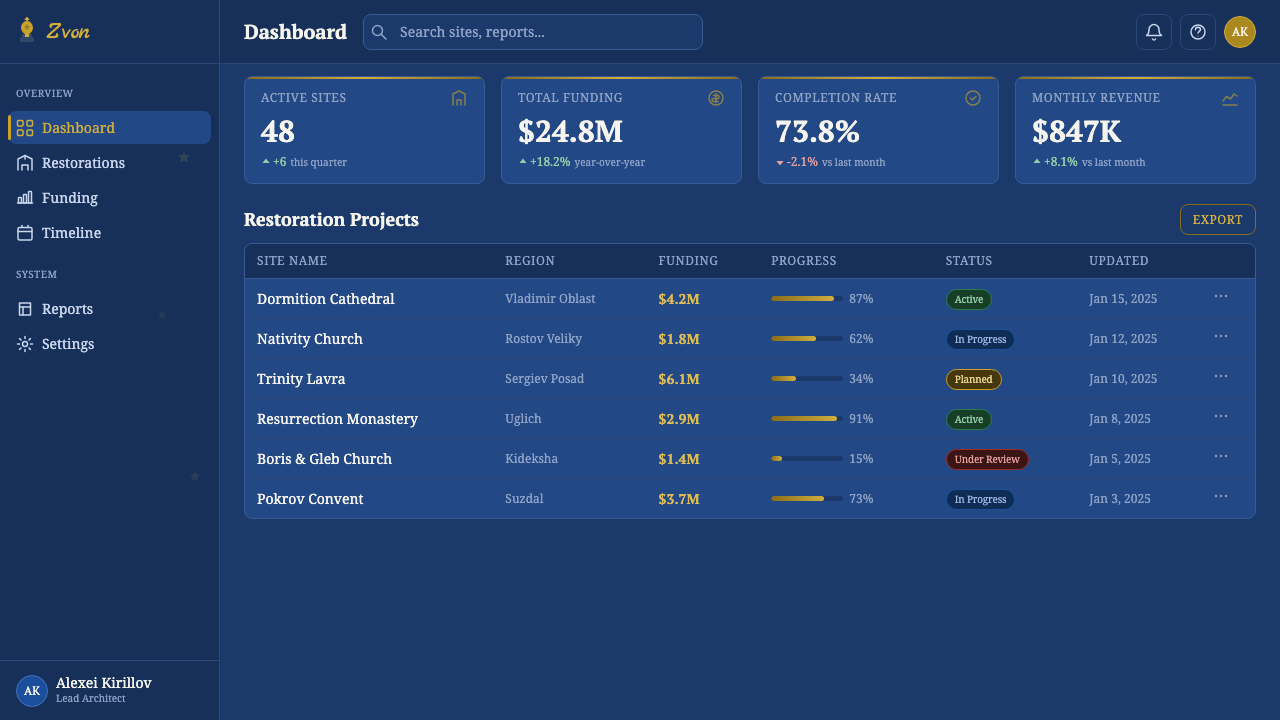Click the Monthly Revenue chart icon
This screenshot has height=720, width=1280.
(1230, 98)
